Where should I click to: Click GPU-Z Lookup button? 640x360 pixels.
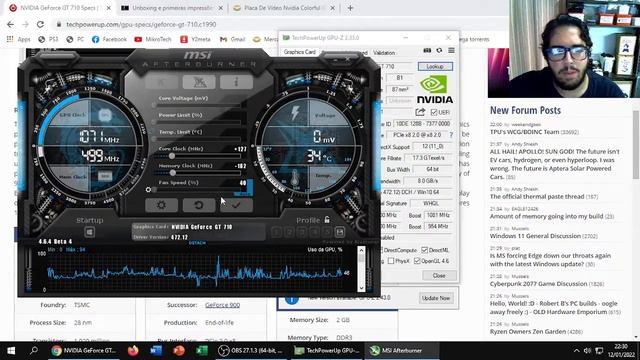coord(435,67)
